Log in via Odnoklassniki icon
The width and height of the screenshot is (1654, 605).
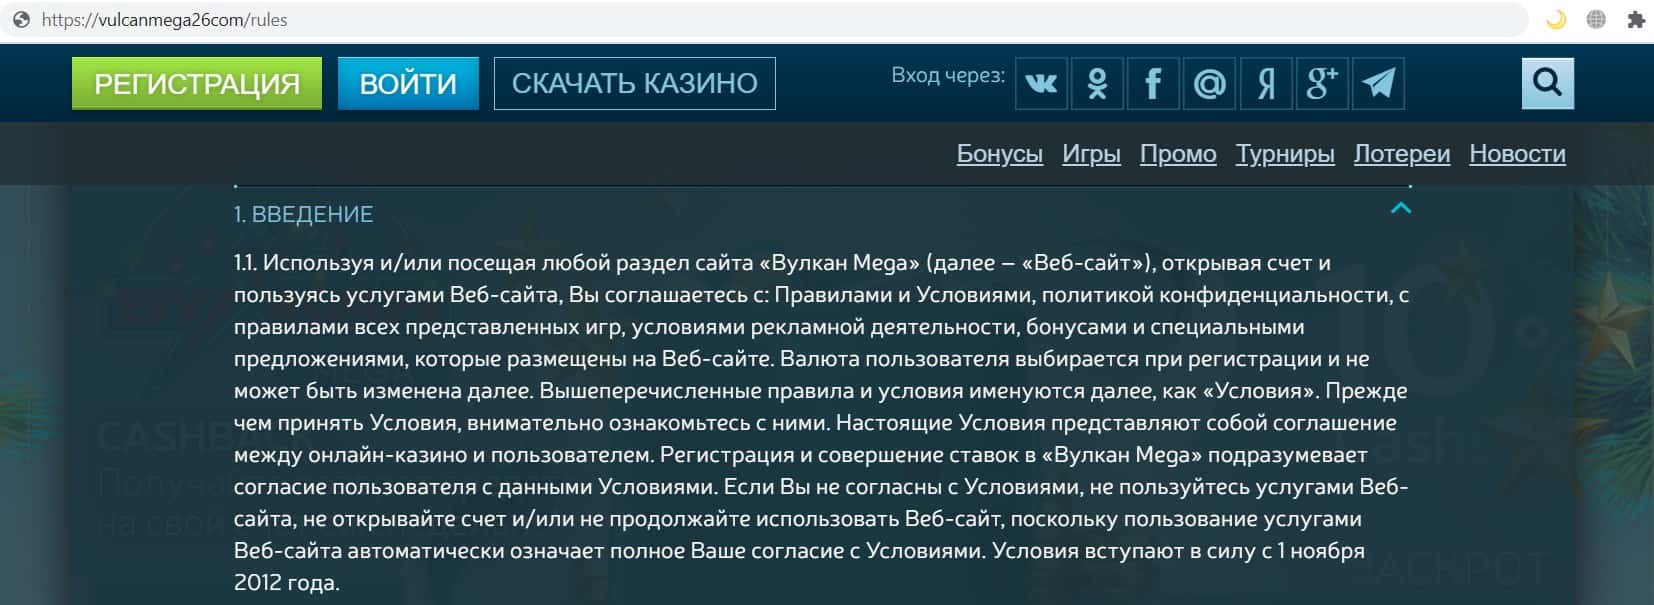[1097, 83]
